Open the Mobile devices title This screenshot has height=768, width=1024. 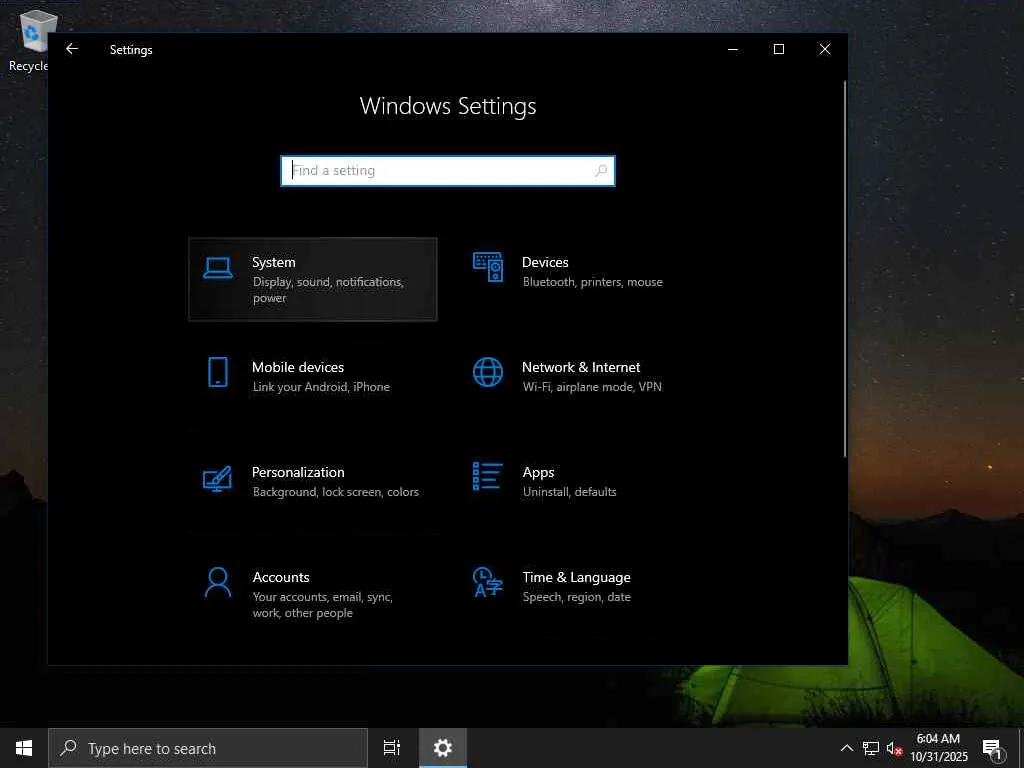pos(298,367)
